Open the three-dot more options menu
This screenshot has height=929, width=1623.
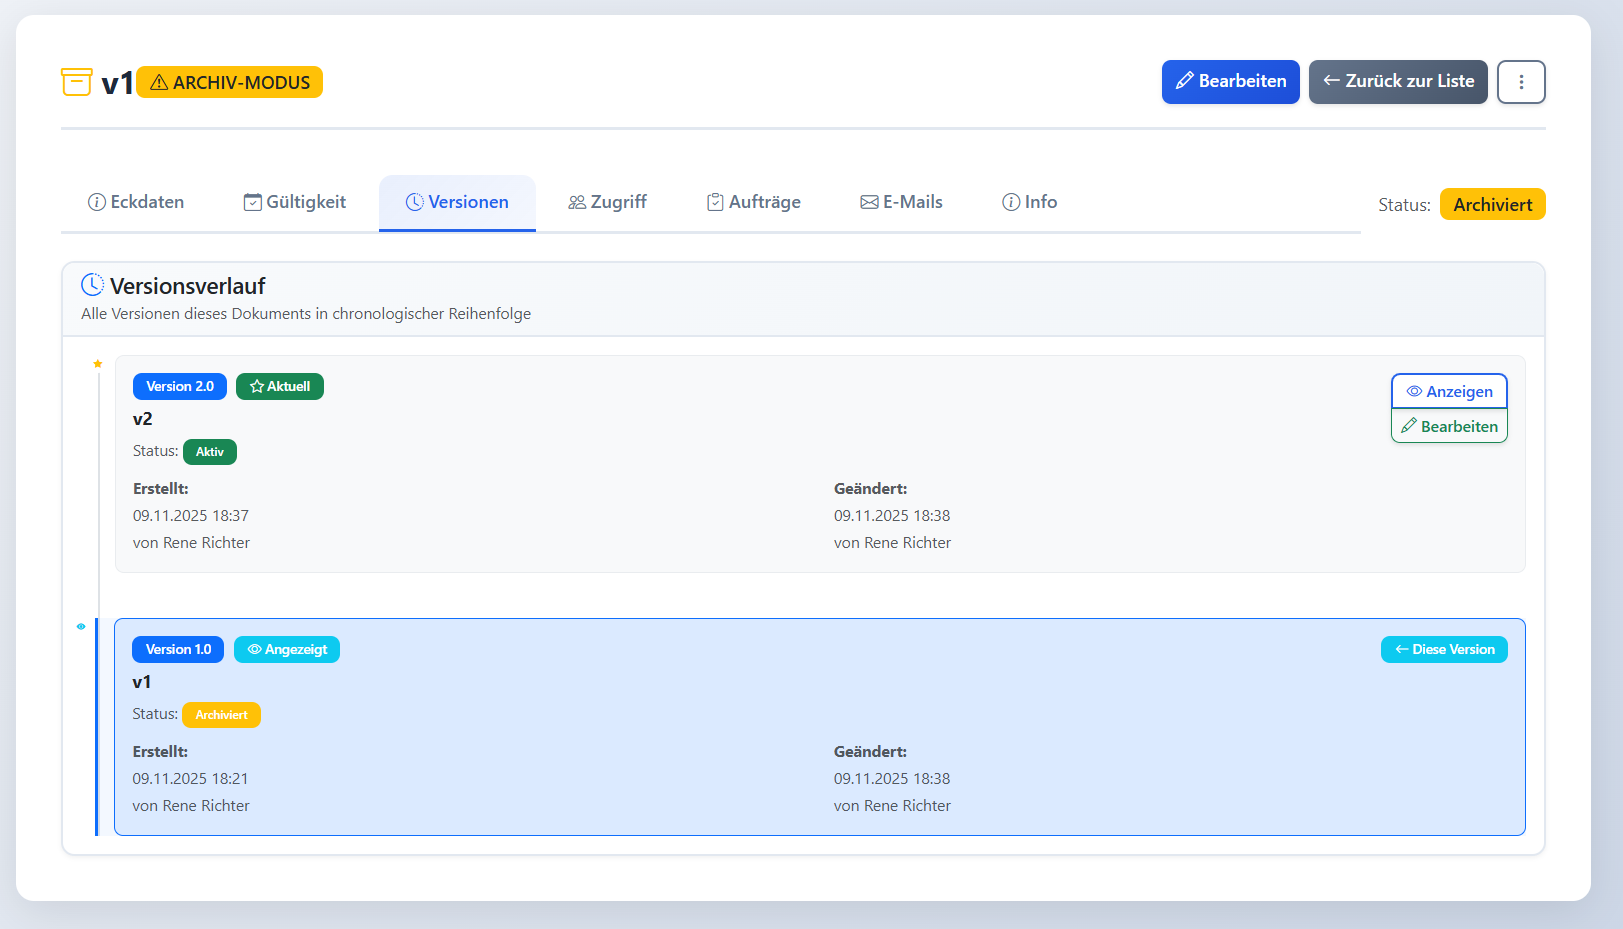1521,82
